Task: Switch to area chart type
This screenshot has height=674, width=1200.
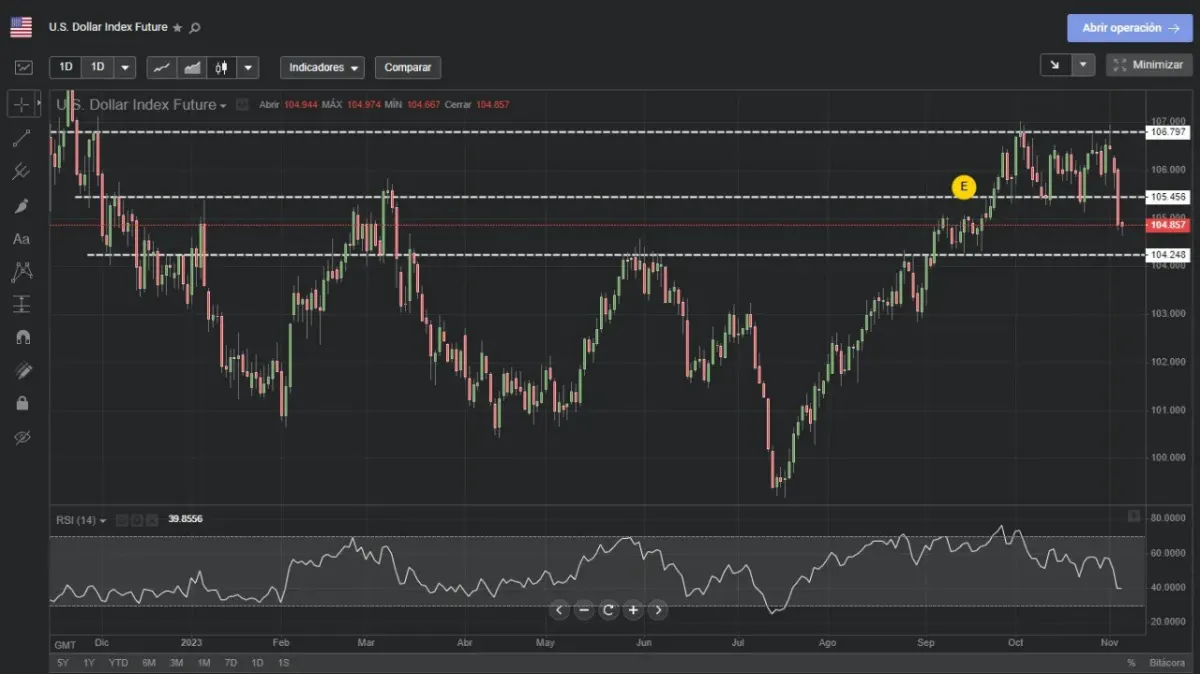Action: 192,67
